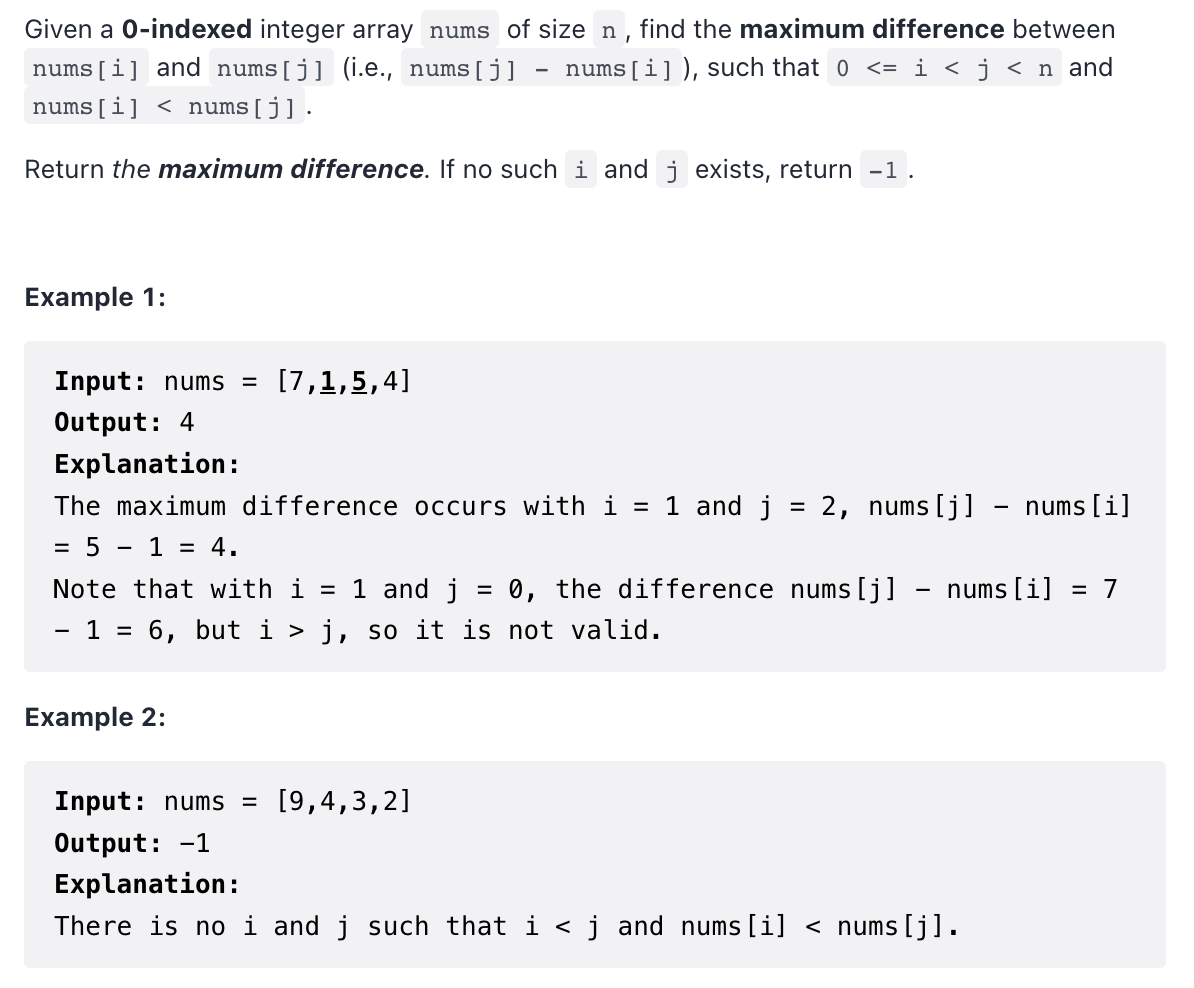Click the [9,4,3,2] array in Example 2
Viewport: 1194px width, 988px height.
tap(343, 801)
